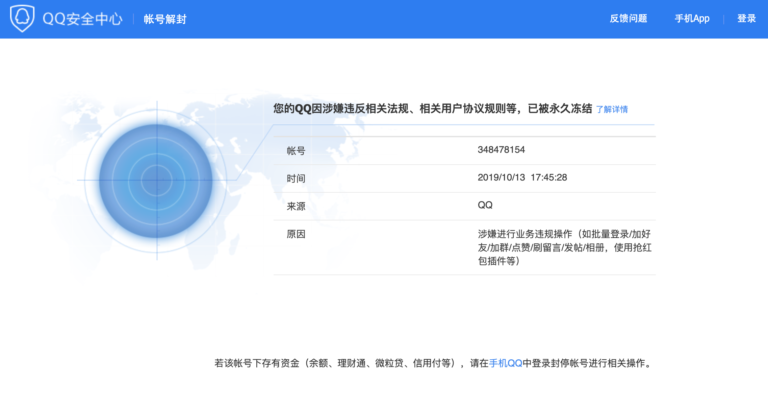Click the 登录 login link

pyautogui.click(x=746, y=19)
